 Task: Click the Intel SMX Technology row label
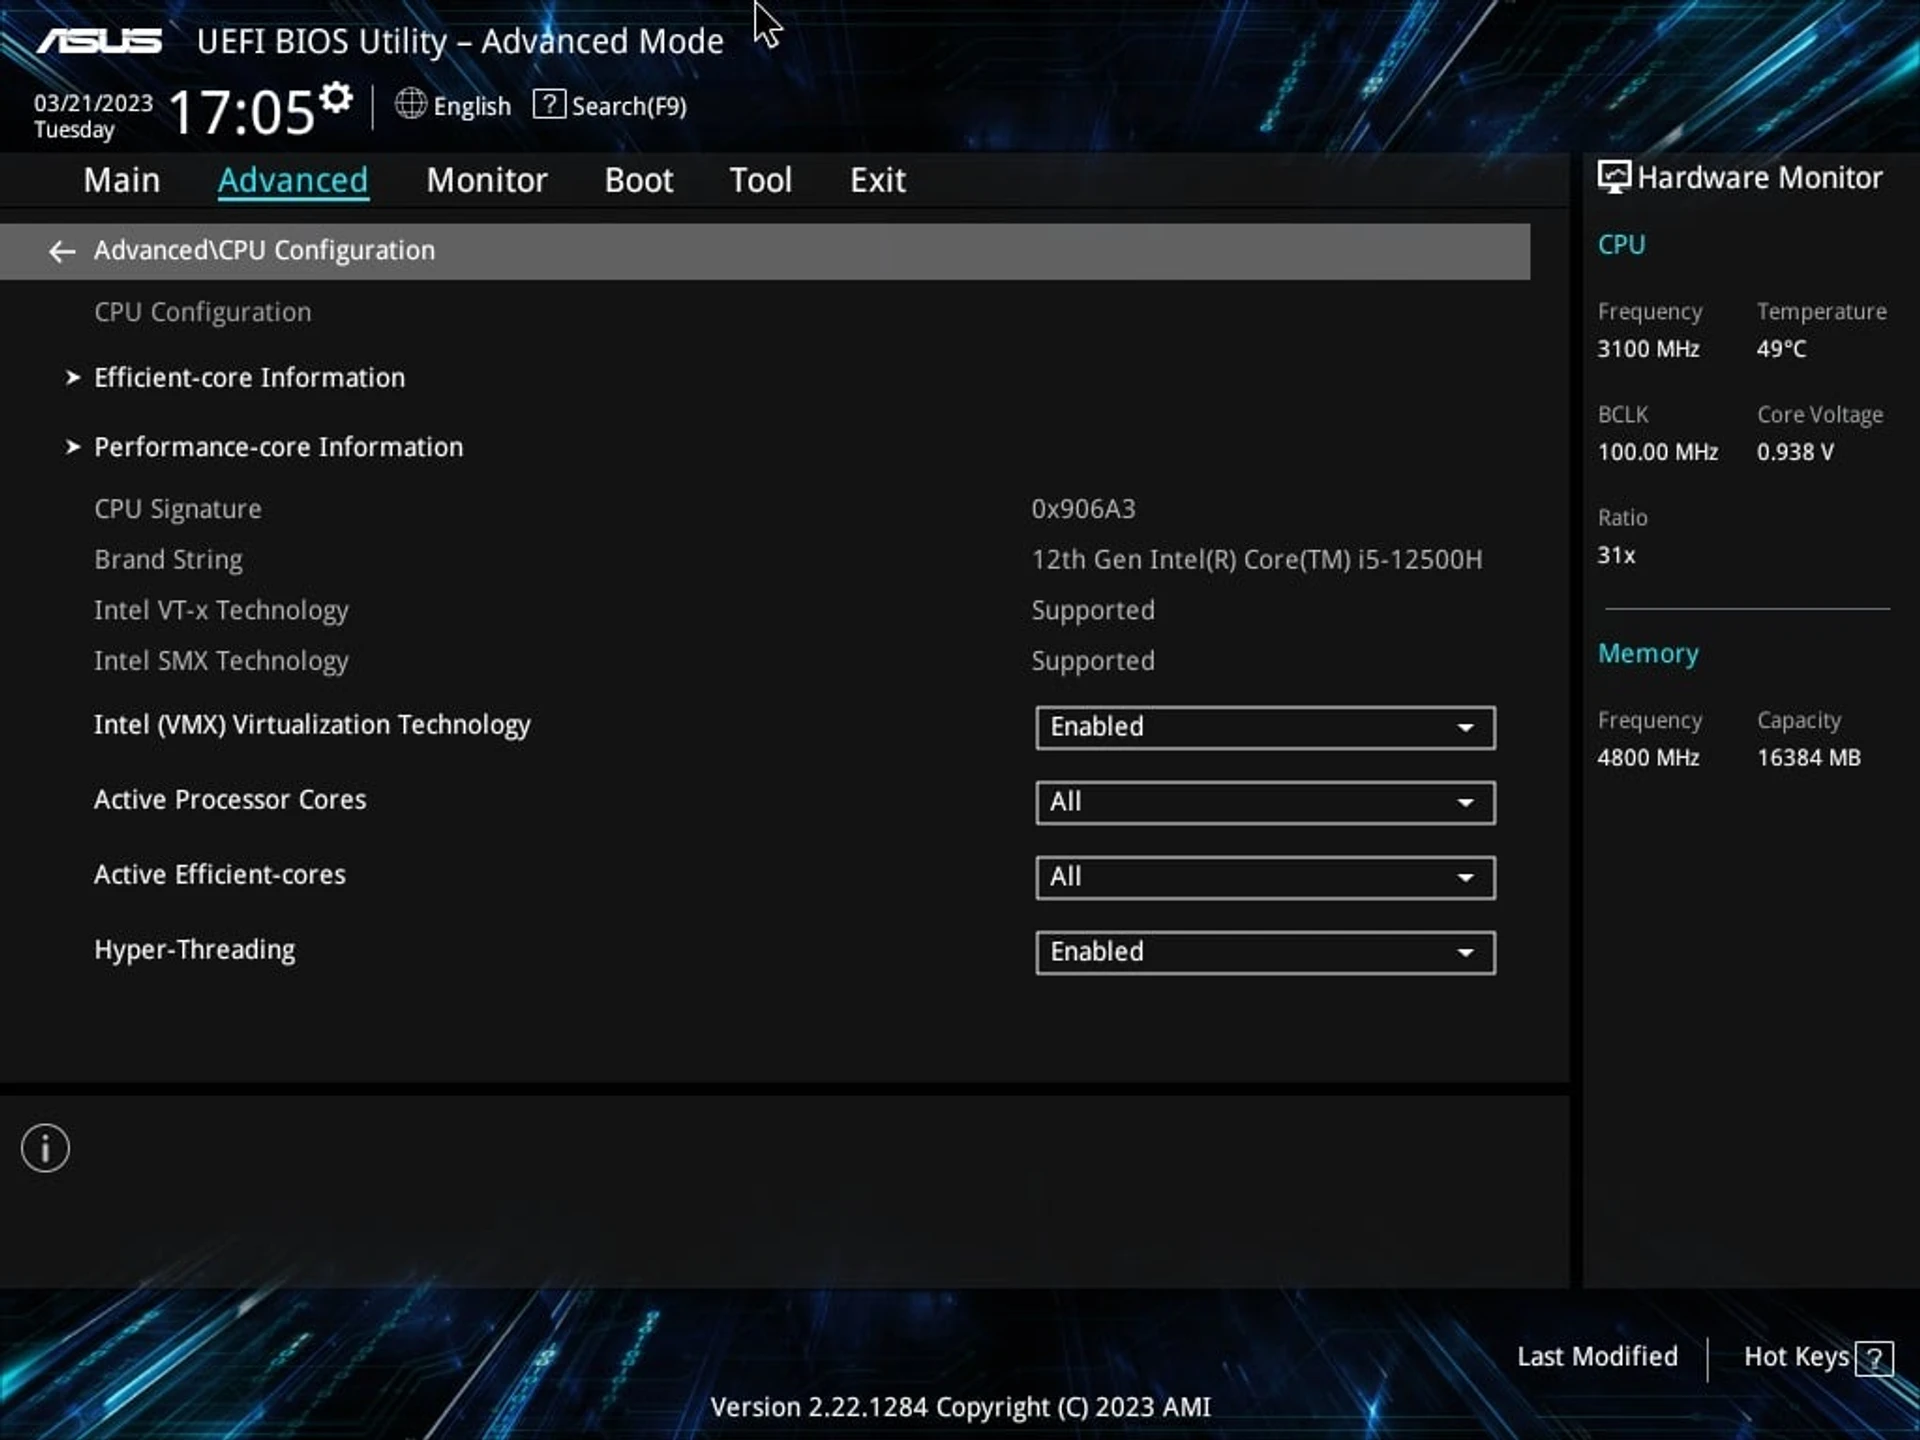[x=221, y=662]
